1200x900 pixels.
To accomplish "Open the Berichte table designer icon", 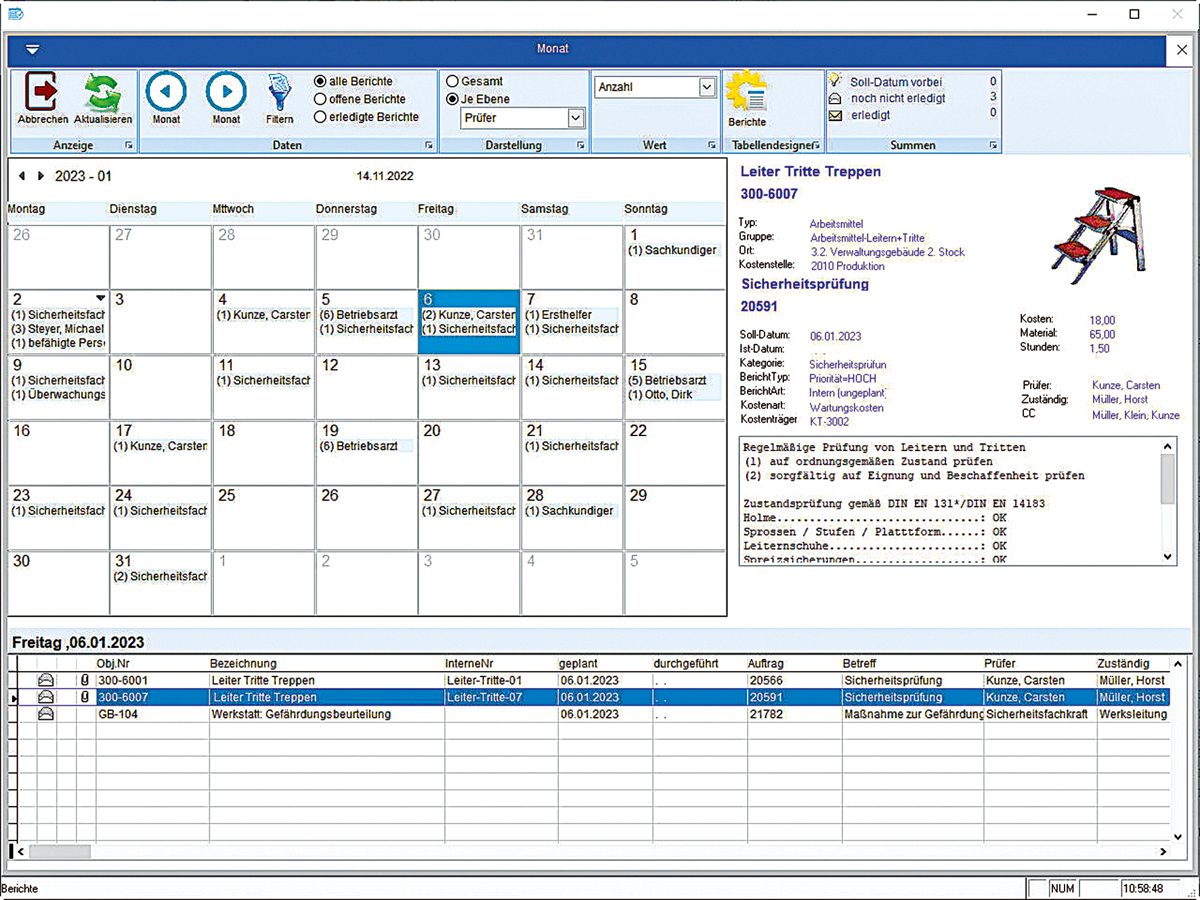I will click(x=747, y=94).
